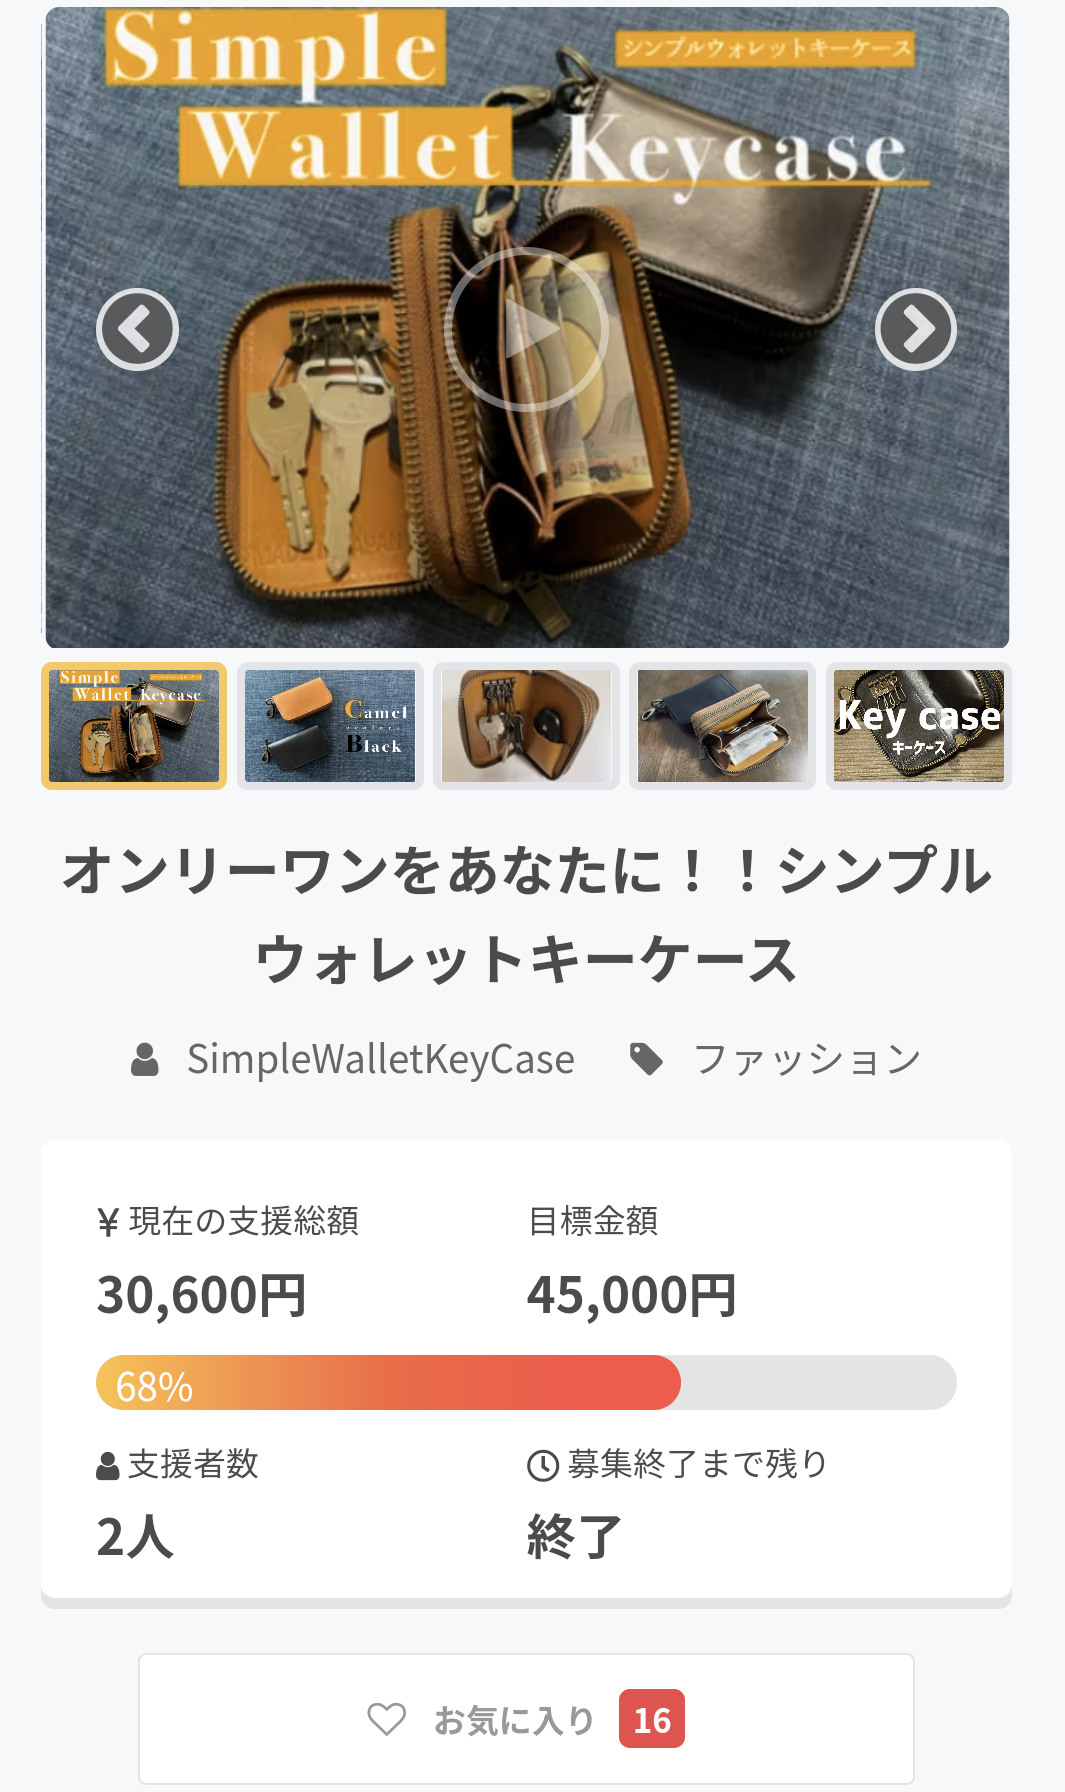1065x1792 pixels.
Task: Click the 68% funding progress bar
Action: 526,1382
